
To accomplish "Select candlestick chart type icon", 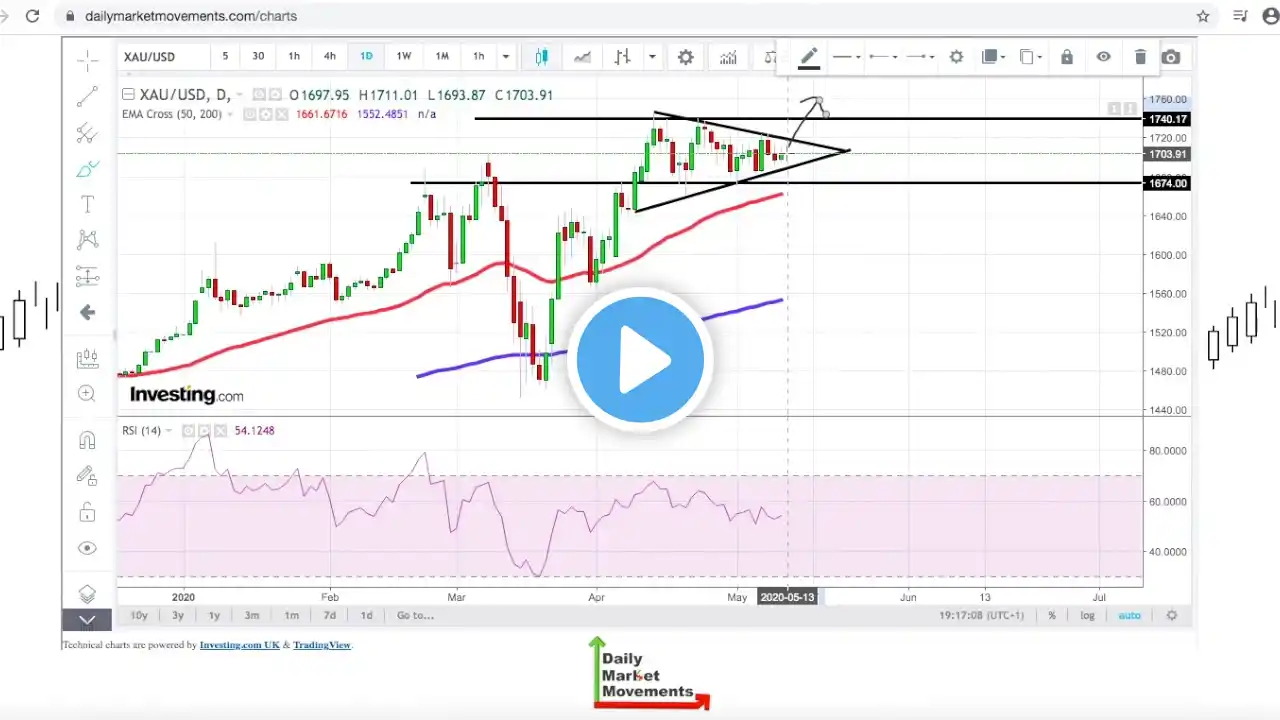I will point(542,57).
